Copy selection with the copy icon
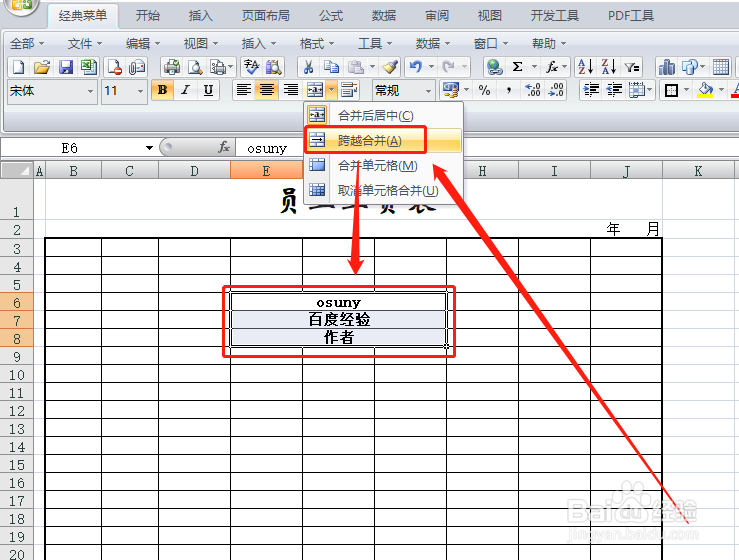 (331, 67)
